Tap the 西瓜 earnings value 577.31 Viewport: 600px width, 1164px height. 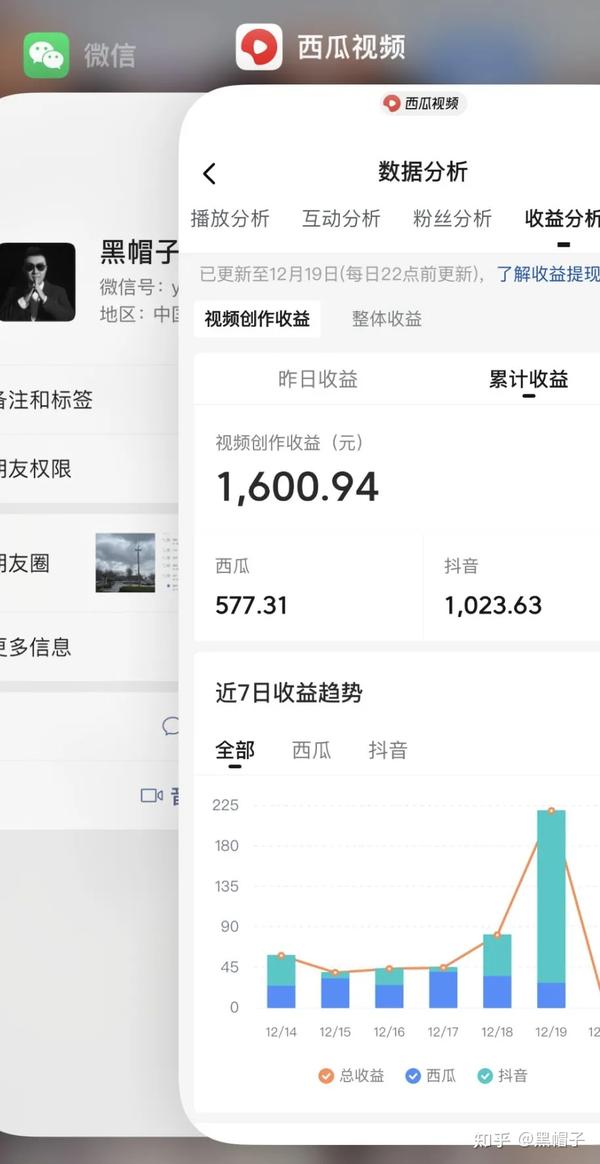click(x=251, y=605)
